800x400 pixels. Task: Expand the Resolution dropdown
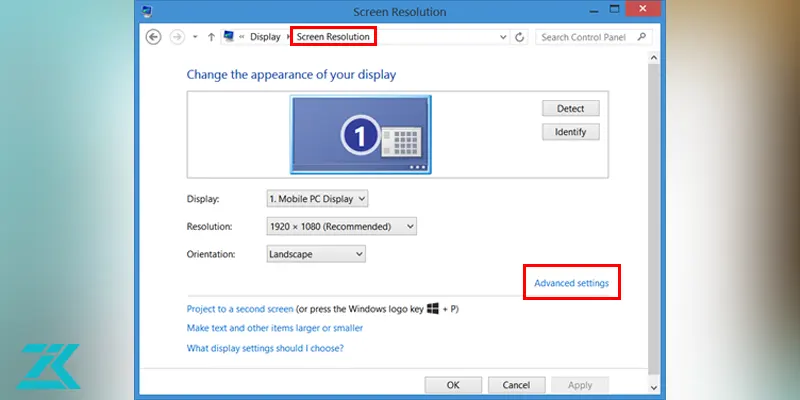(x=341, y=227)
